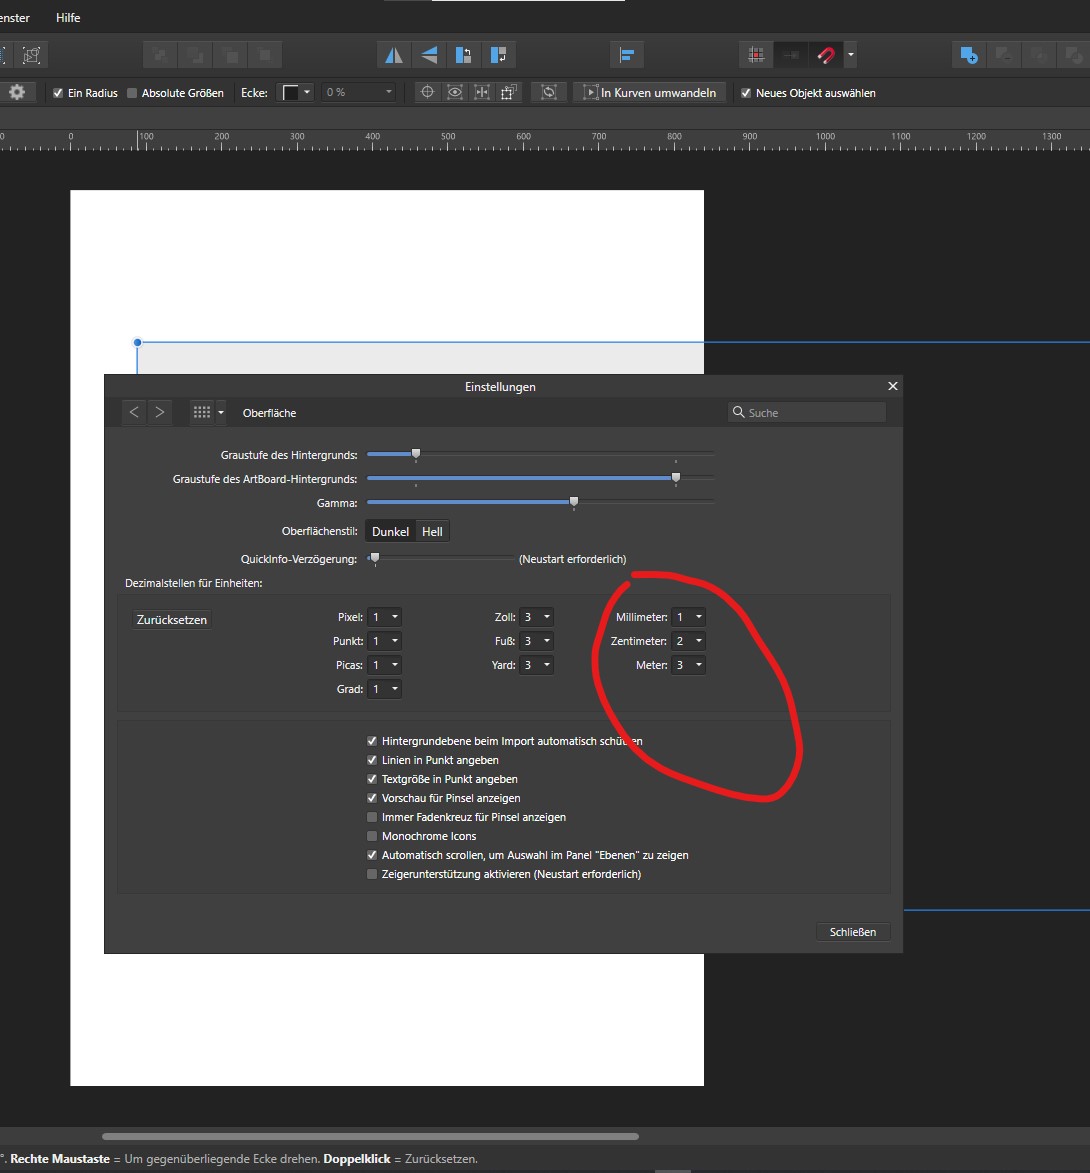
Task: Click the rotate right icon
Action: pyautogui.click(x=498, y=55)
